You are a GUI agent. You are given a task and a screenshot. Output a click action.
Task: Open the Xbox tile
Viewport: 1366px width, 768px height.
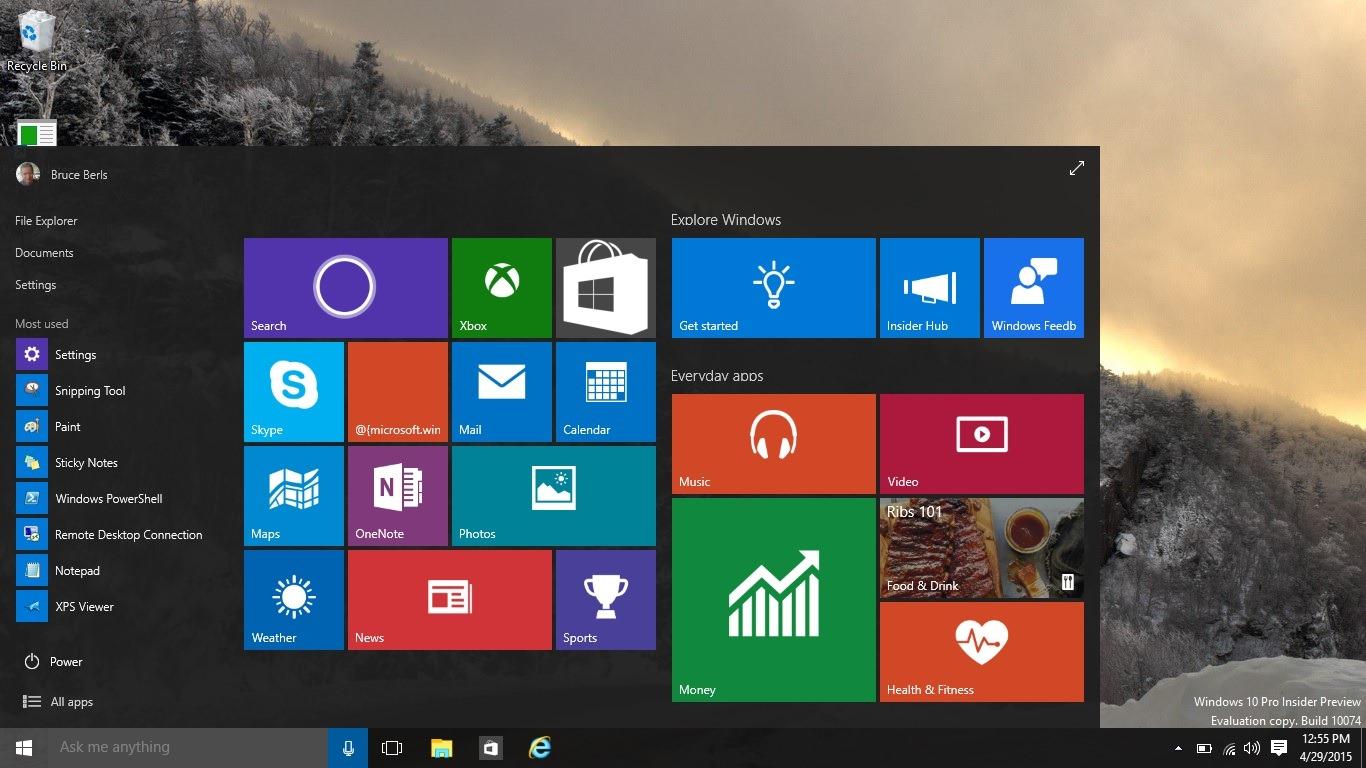tap(501, 288)
